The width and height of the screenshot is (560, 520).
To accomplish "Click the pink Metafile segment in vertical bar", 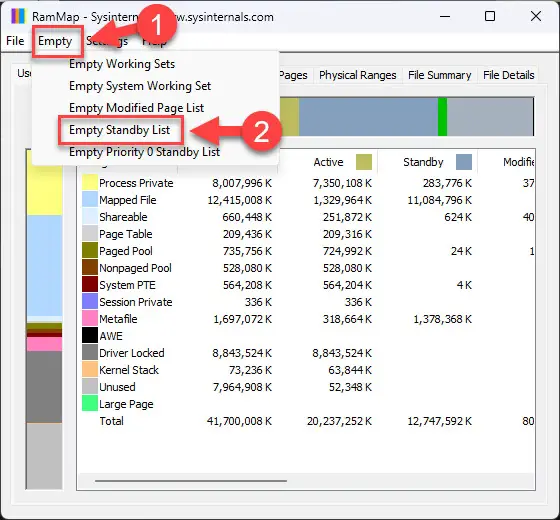I will click(x=44, y=344).
